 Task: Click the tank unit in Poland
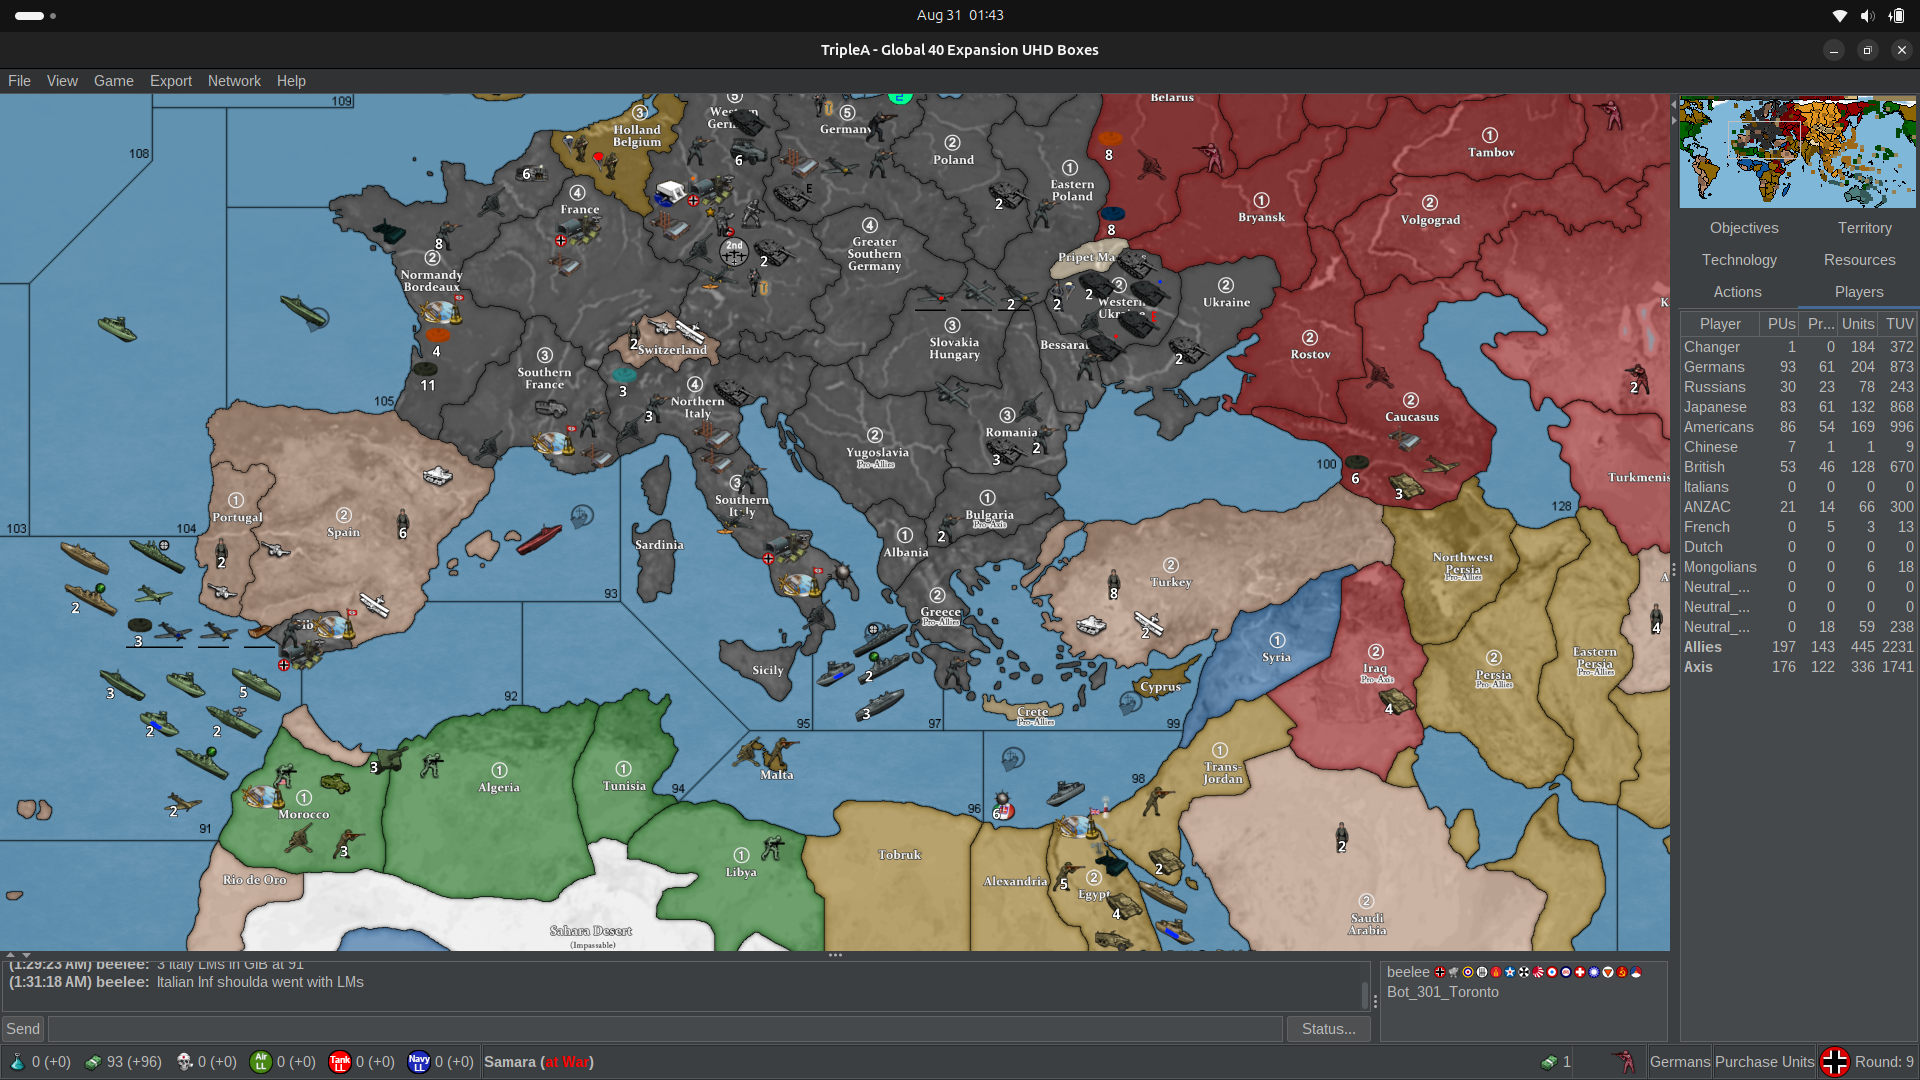[x=1006, y=193]
